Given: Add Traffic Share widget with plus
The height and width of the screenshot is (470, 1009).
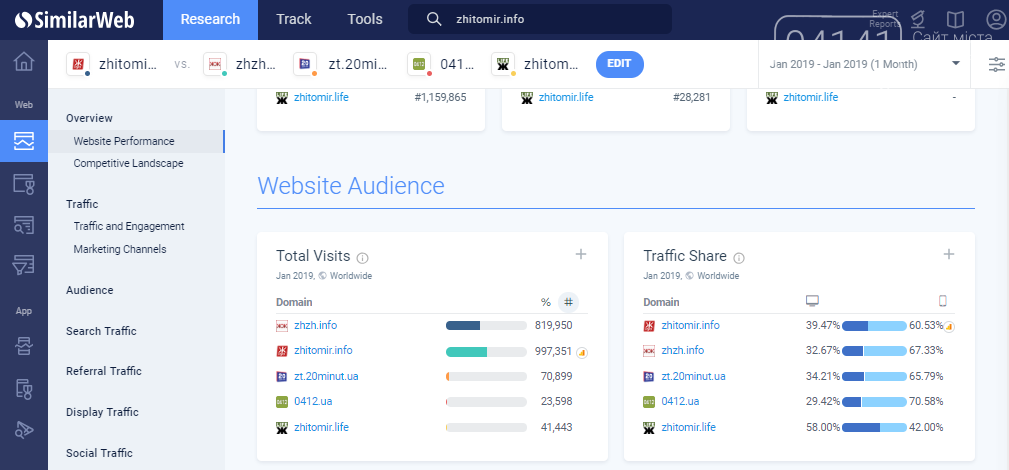Looking at the screenshot, I should pyautogui.click(x=949, y=254).
